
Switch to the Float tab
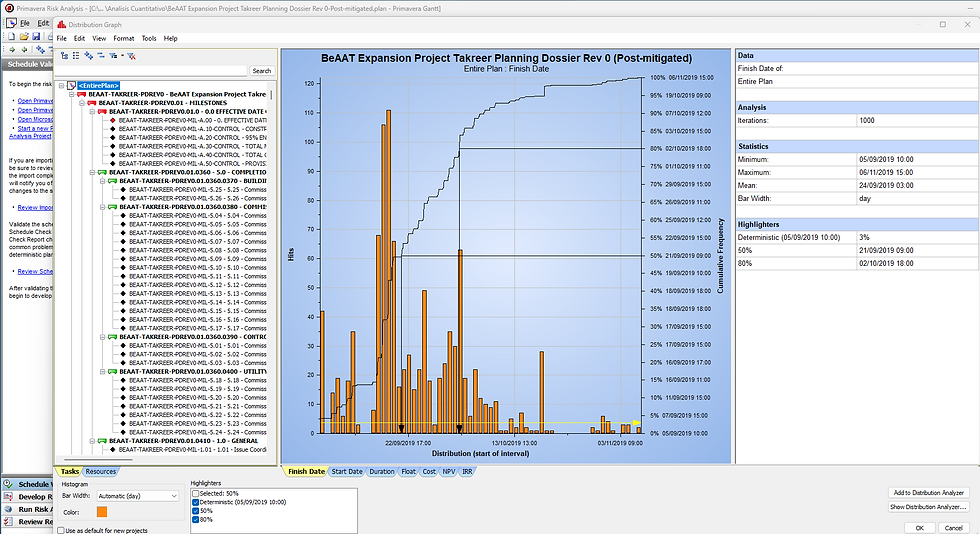408,471
